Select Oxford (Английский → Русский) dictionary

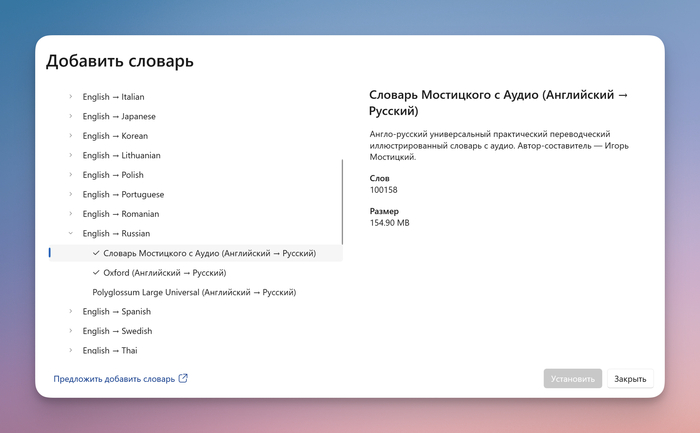click(165, 273)
